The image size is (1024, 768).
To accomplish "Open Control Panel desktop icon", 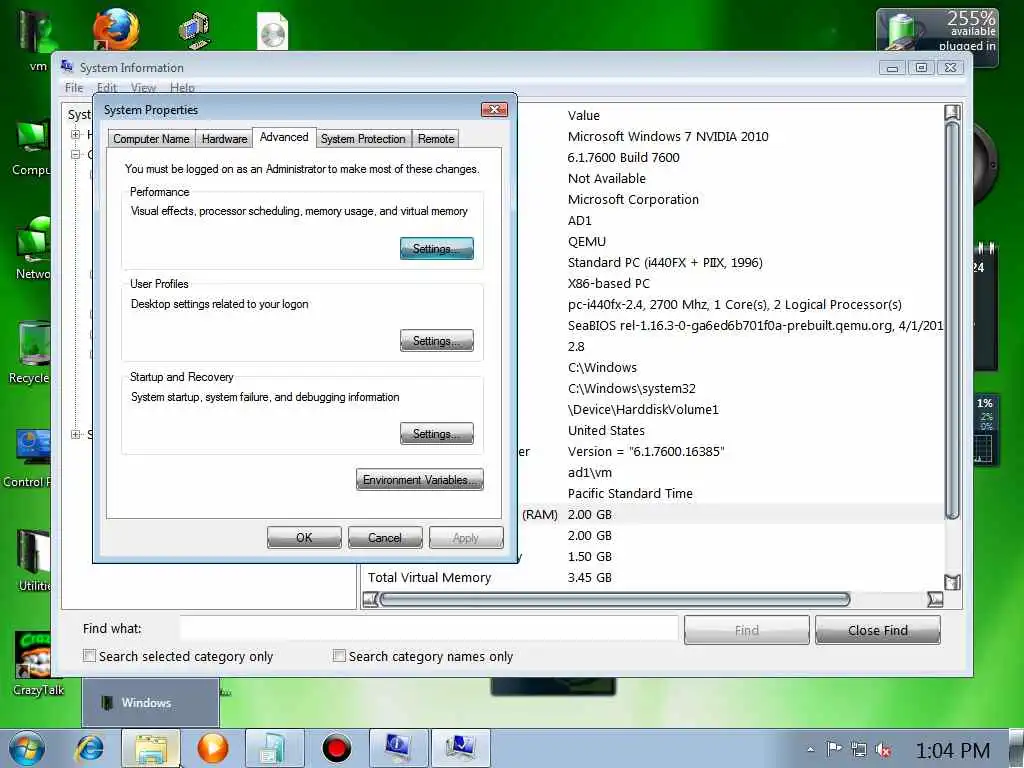I will pos(27,458).
